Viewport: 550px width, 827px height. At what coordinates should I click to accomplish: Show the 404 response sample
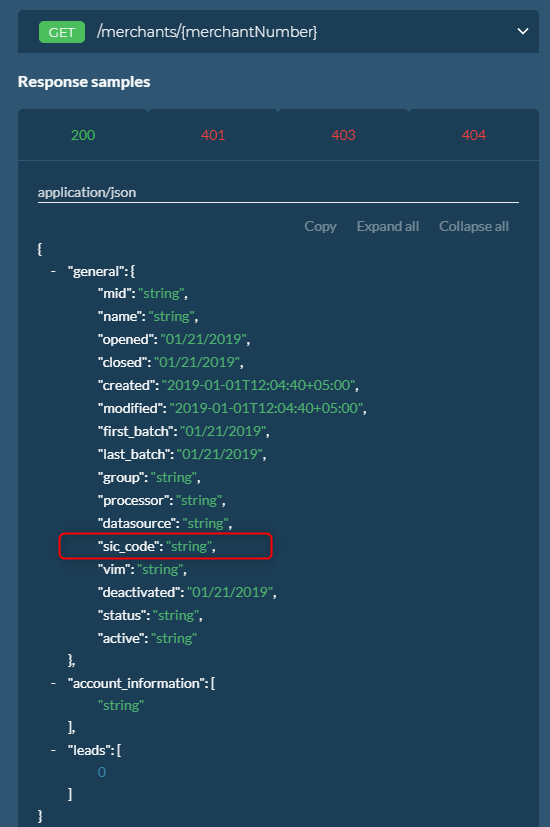(474, 135)
